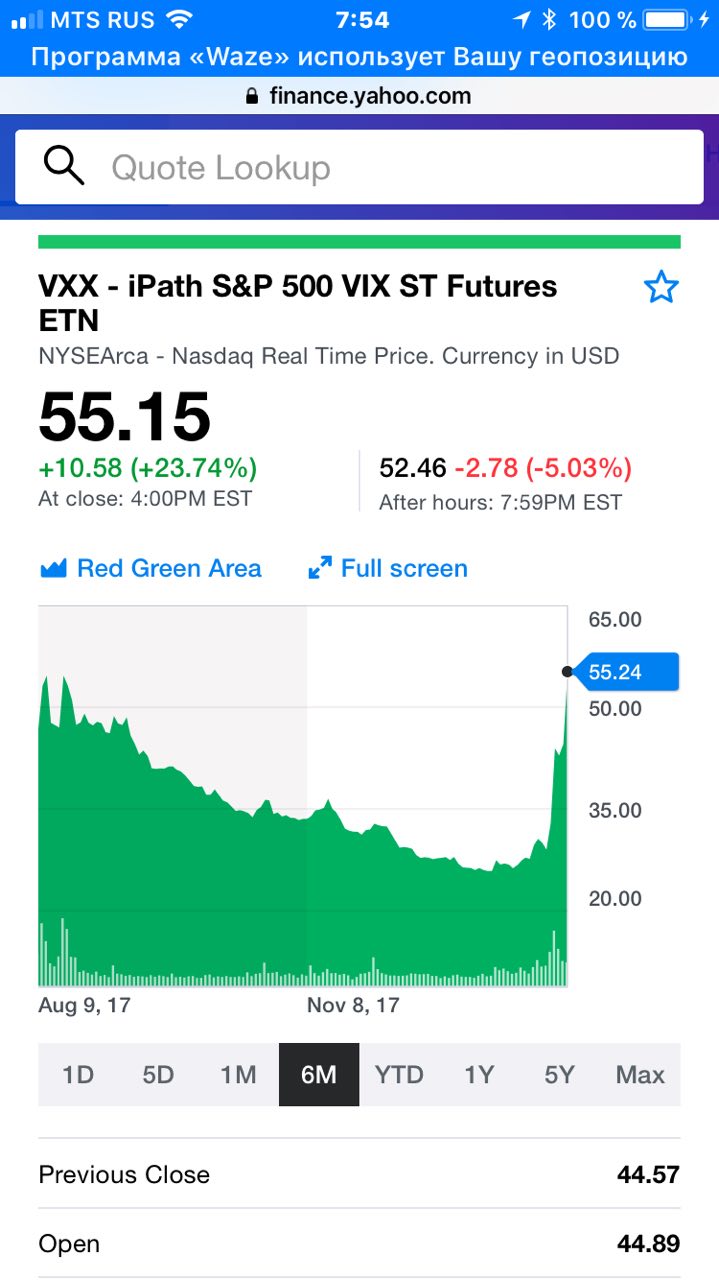The image size is (719, 1280).
Task: Tap the battery icon in status bar
Action: (665, 20)
